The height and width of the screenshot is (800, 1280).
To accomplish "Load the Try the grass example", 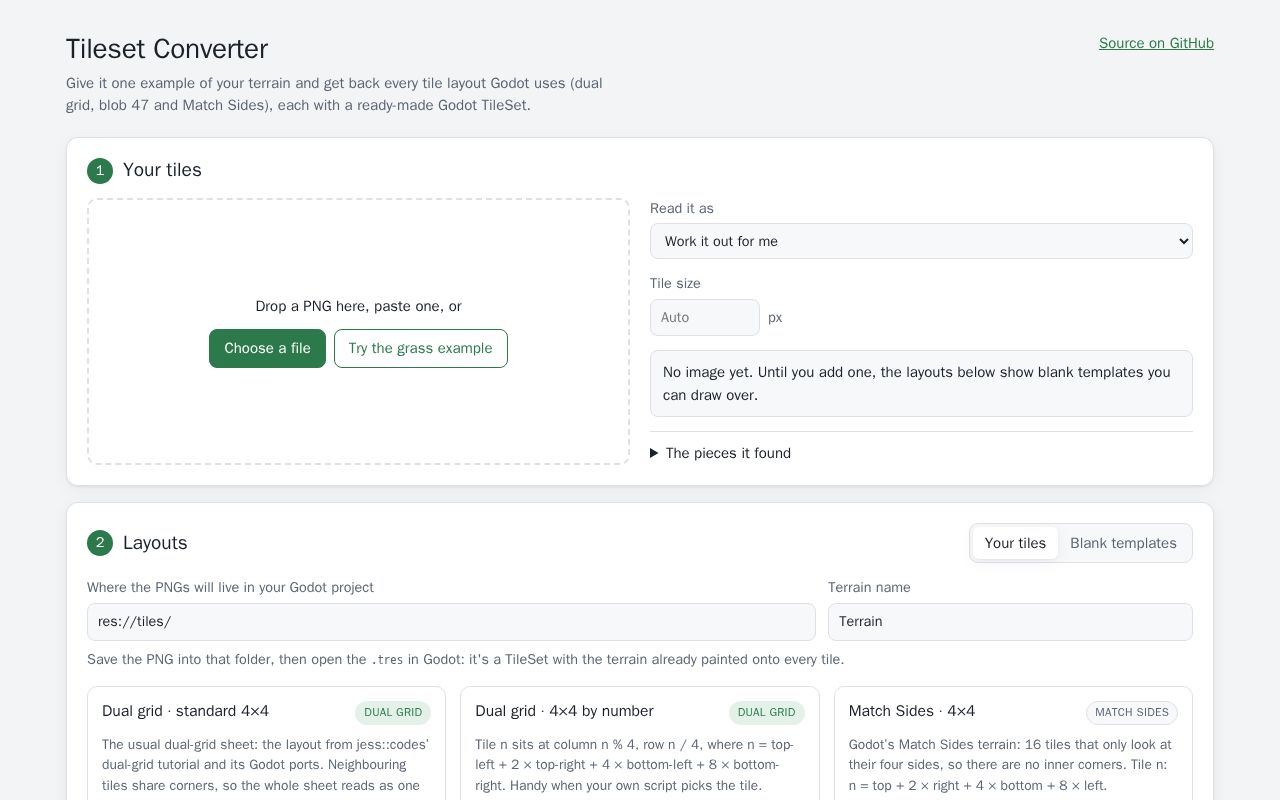I will [421, 348].
